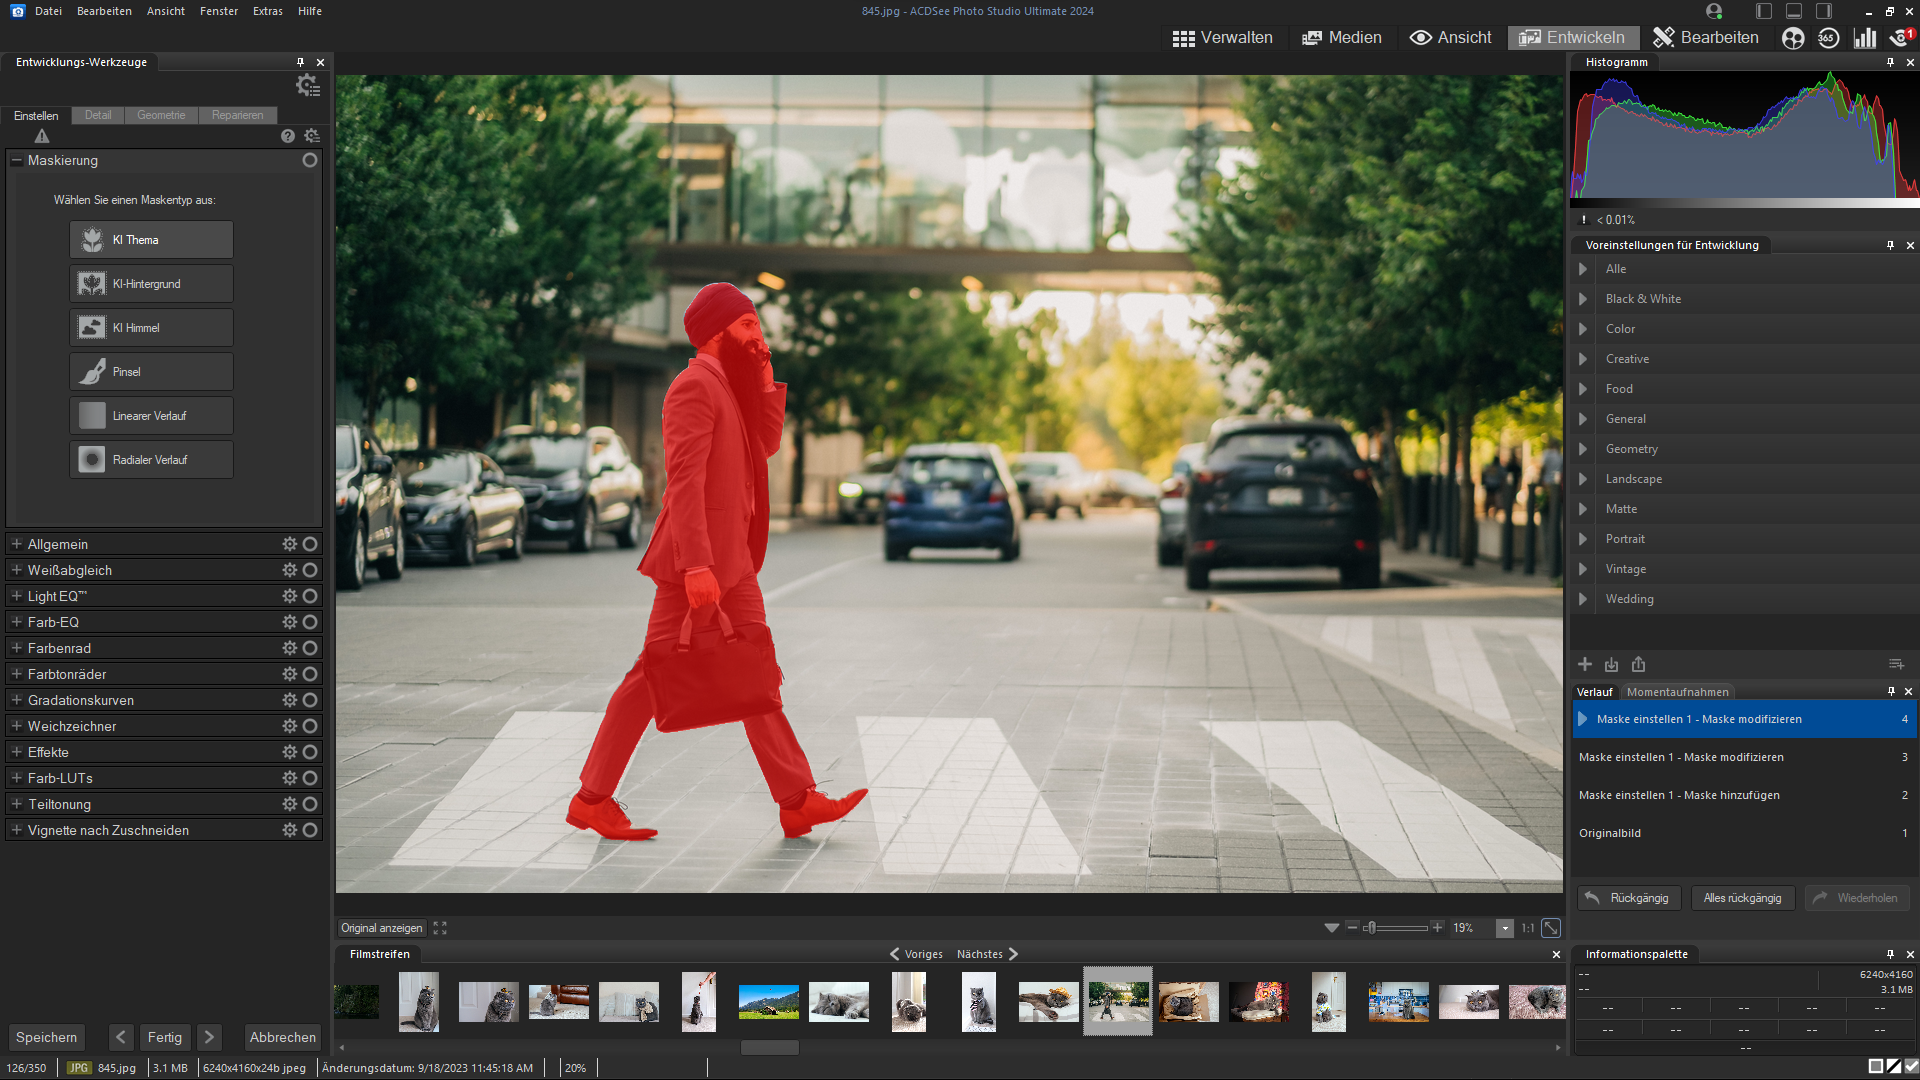
Task: Expand the Landscape presets folder
Action: pos(1582,479)
